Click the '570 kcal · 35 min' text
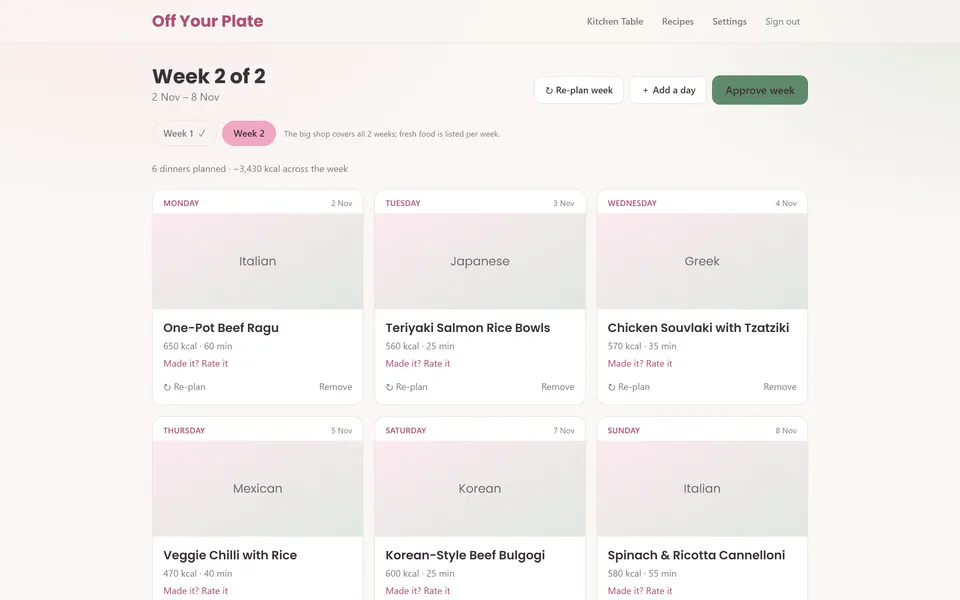The image size is (960, 600). (642, 346)
